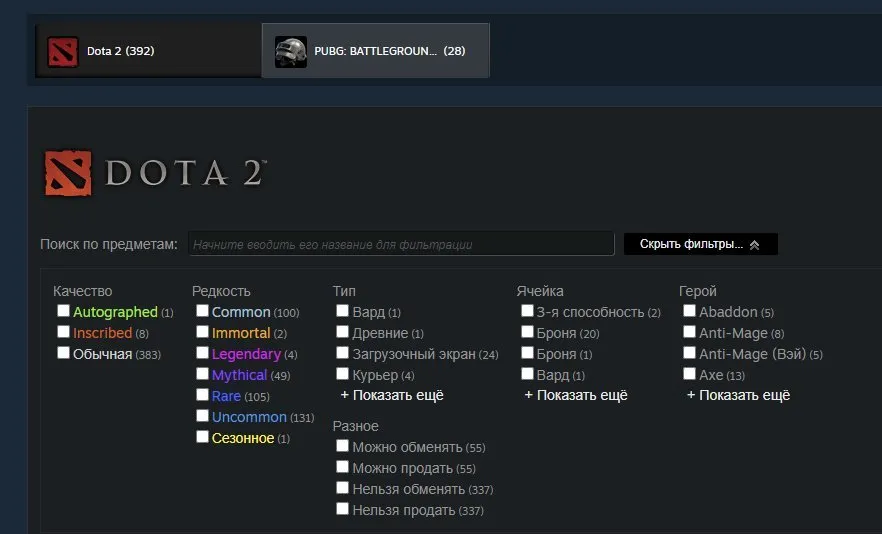Expand Показать ещё under Герой

(739, 396)
